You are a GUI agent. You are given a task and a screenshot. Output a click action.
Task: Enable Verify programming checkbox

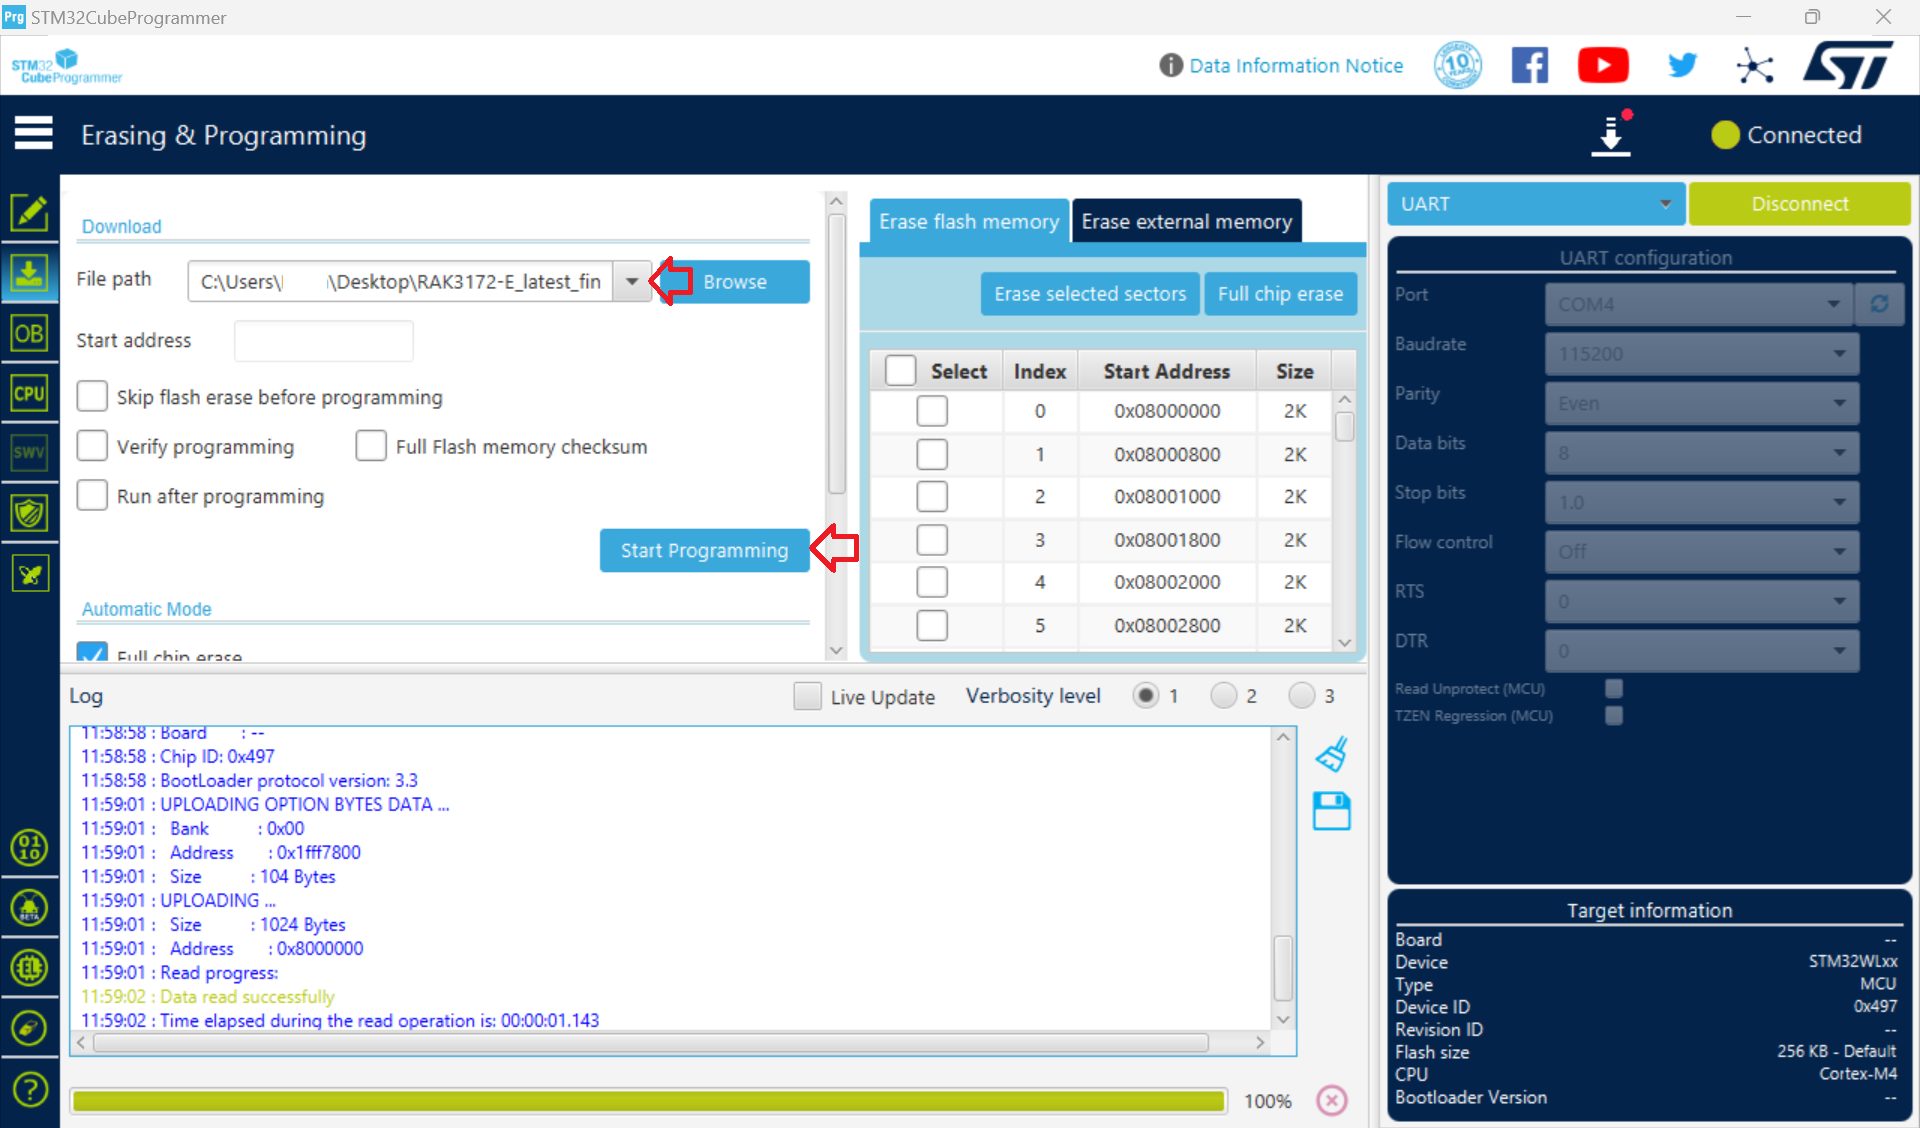(91, 444)
